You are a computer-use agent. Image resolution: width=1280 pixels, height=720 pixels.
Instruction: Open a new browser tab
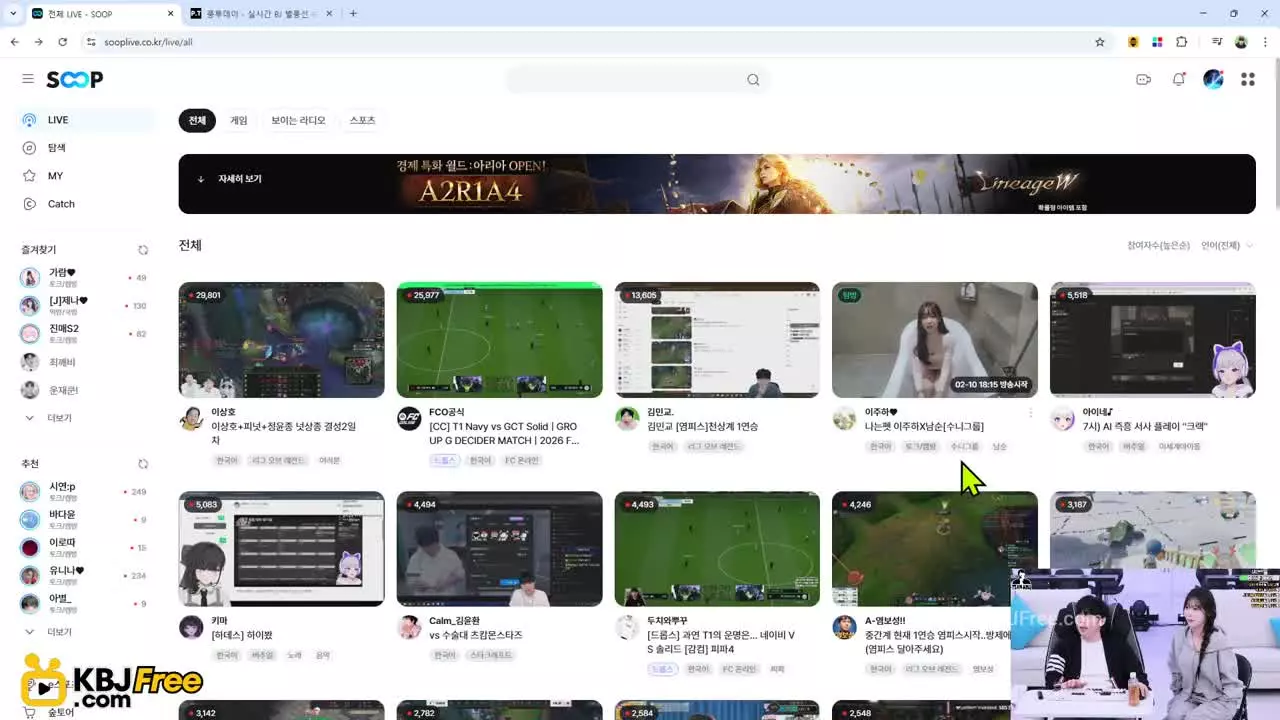(353, 14)
